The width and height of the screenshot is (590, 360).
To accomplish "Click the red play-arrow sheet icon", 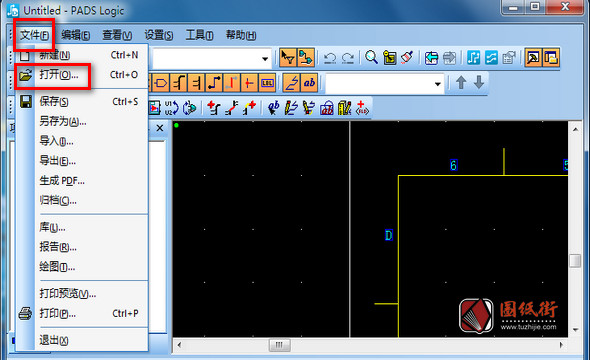I will click(x=154, y=108).
